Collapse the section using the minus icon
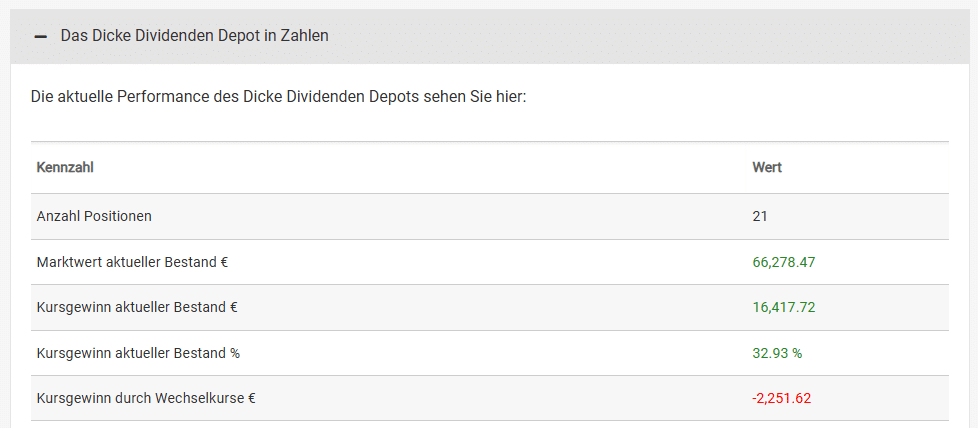The height and width of the screenshot is (428, 978). 40,36
